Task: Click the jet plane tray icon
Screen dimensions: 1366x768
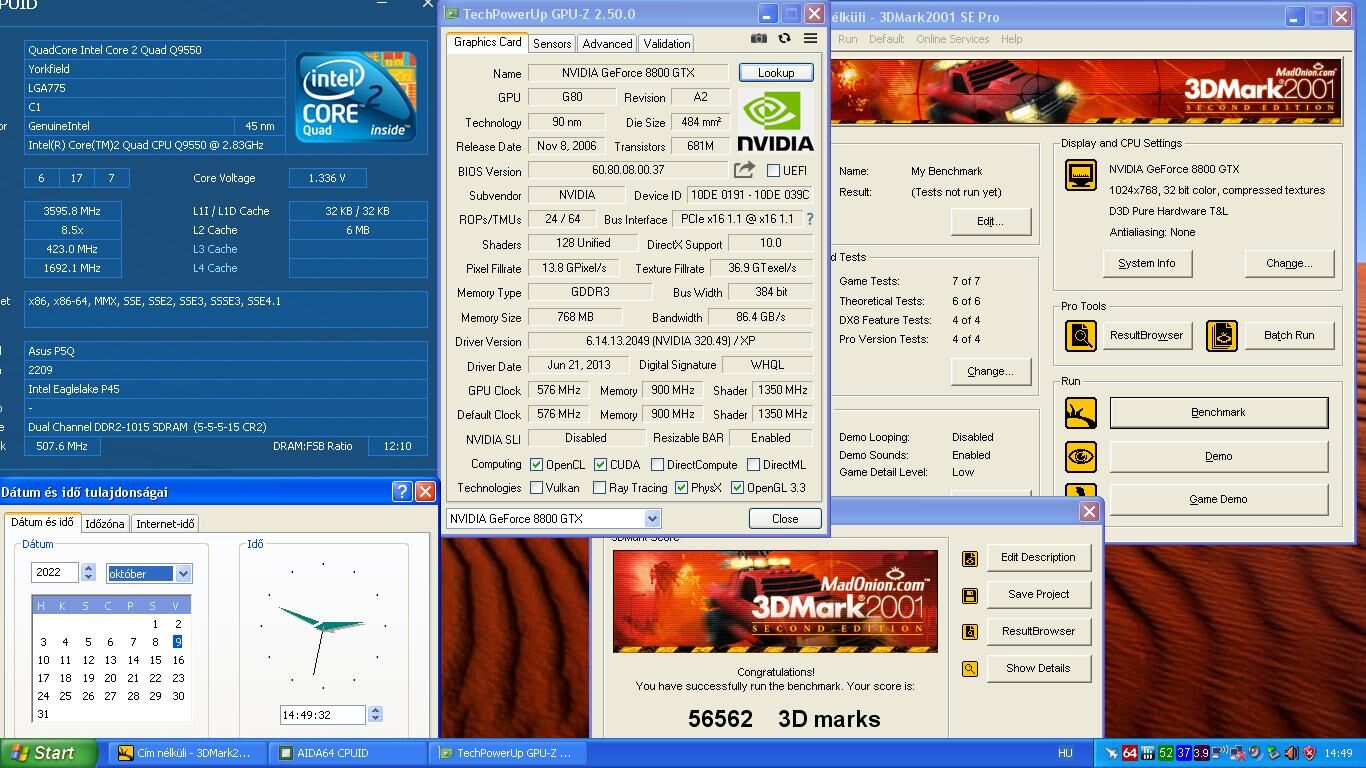Action: [1111, 753]
